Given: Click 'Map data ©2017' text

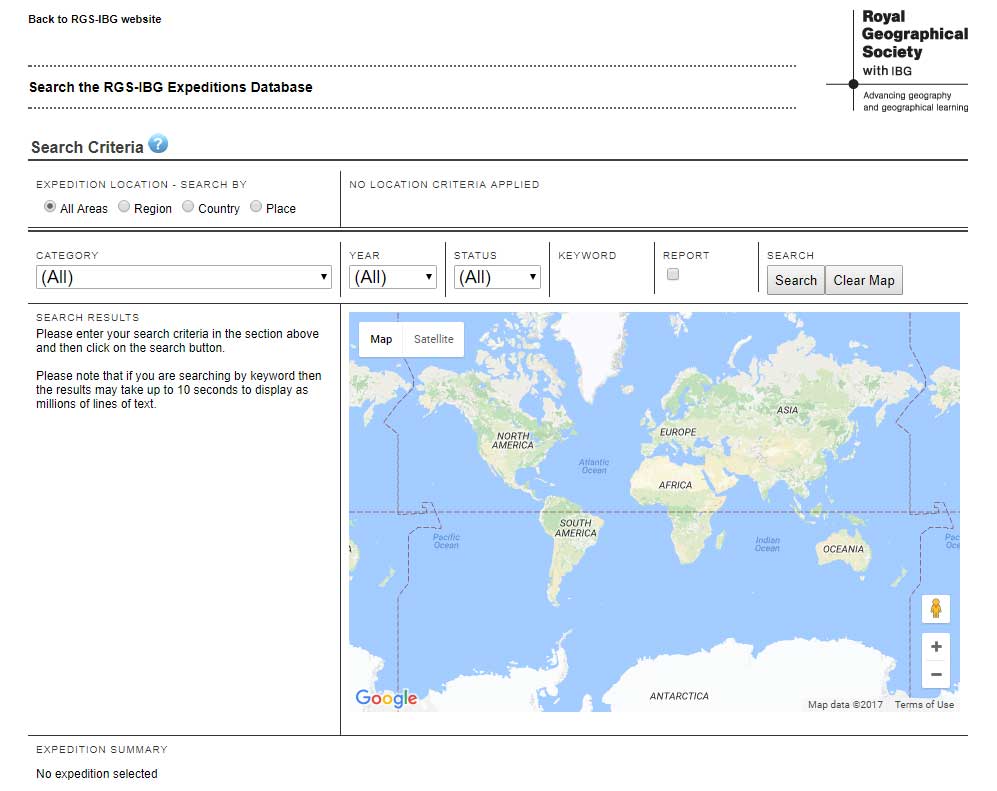Looking at the screenshot, I should point(845,705).
